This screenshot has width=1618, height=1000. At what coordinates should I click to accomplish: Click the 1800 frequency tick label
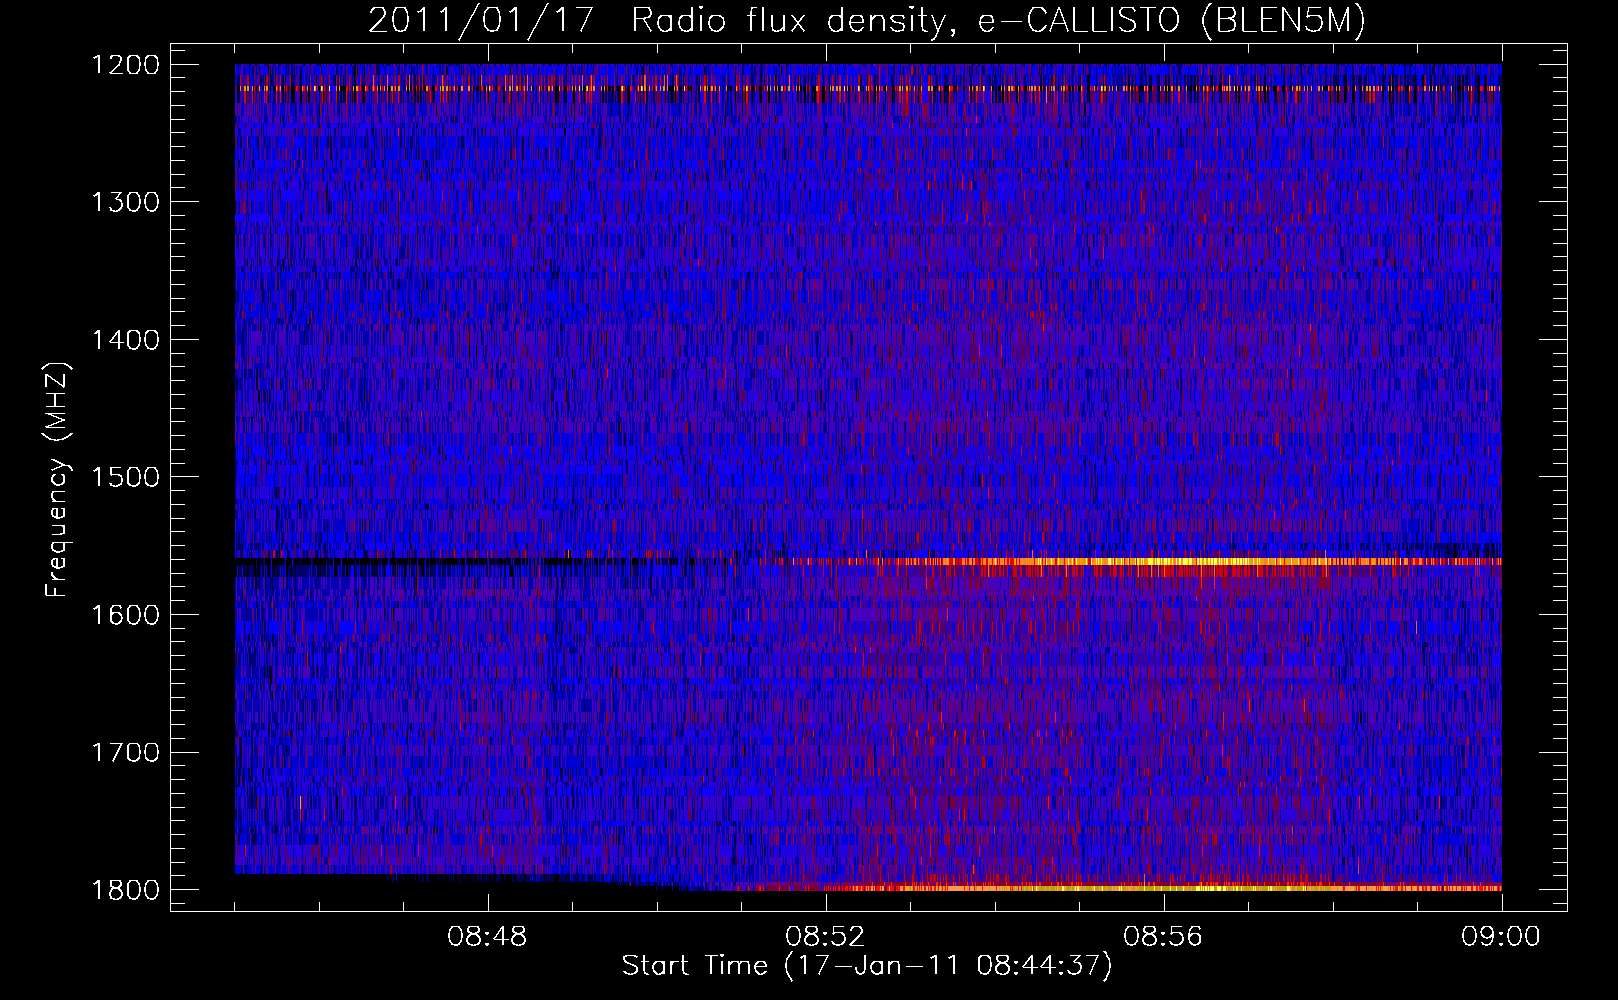coord(125,889)
